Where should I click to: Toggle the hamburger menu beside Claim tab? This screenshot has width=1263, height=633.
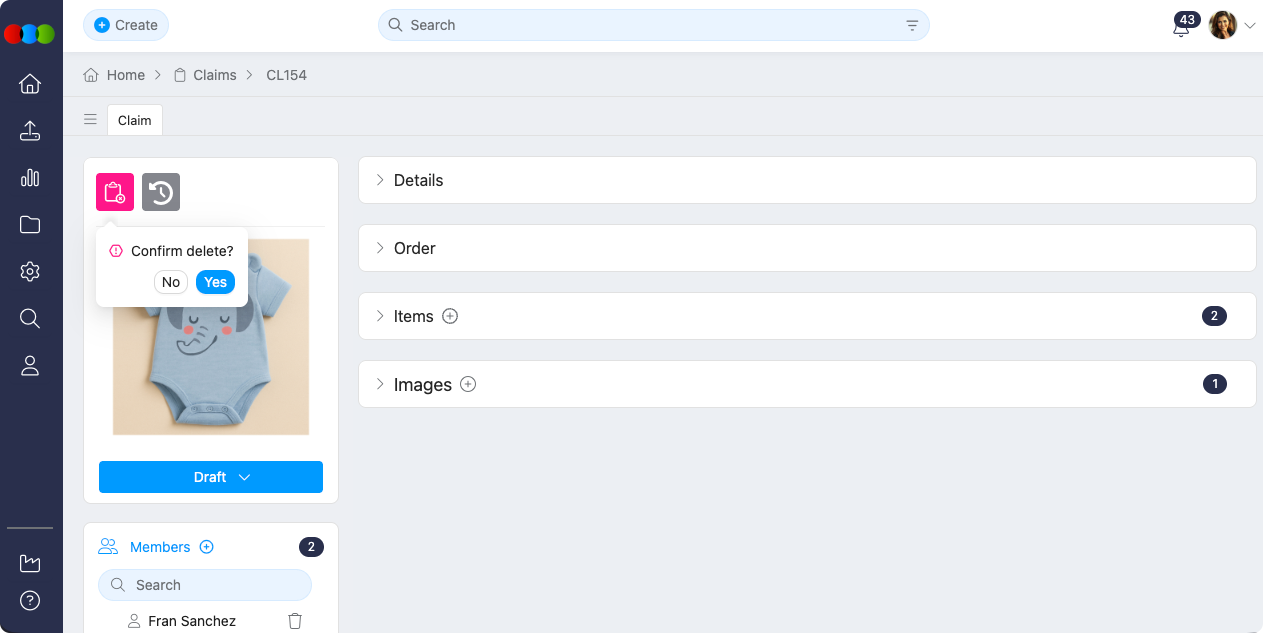91,120
